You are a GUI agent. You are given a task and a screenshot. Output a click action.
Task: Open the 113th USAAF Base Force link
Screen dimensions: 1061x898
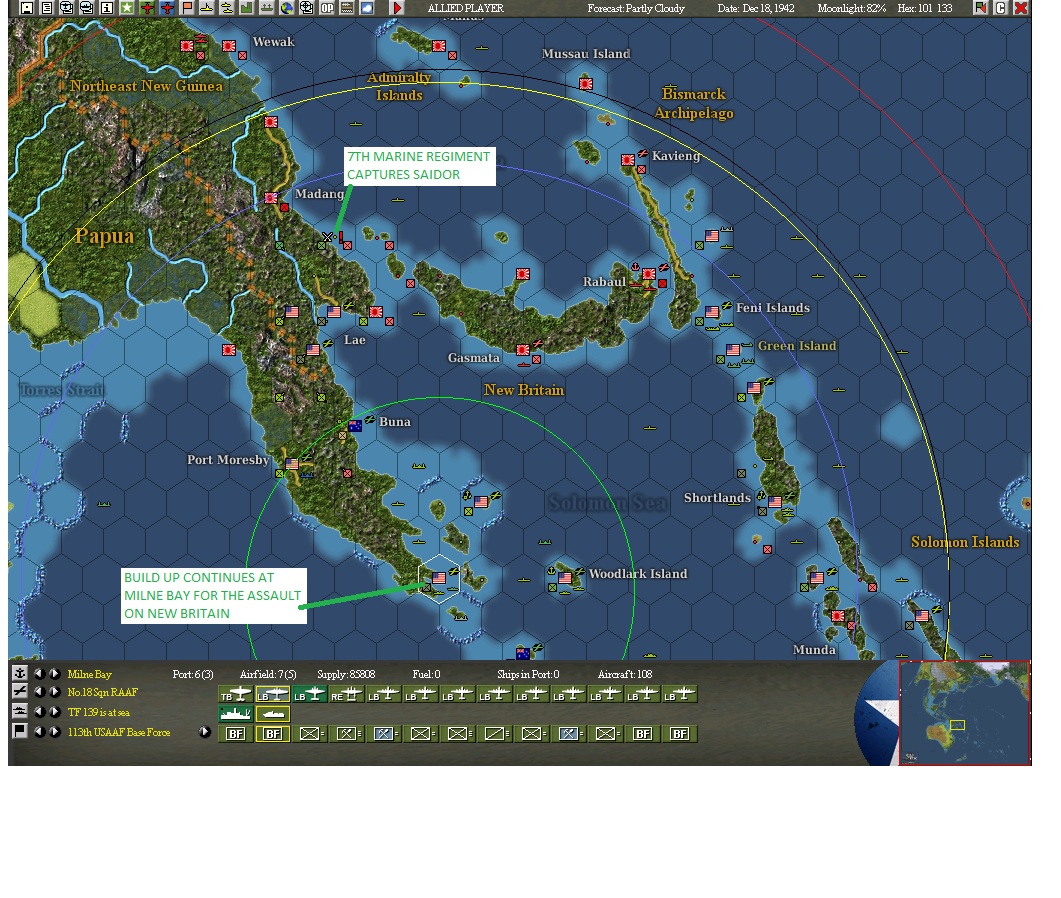(x=119, y=732)
